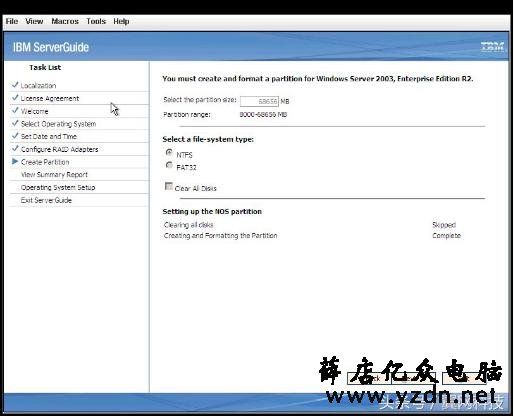Click the partition size input field
Image resolution: width=514 pixels, height=416 pixels.
(259, 101)
